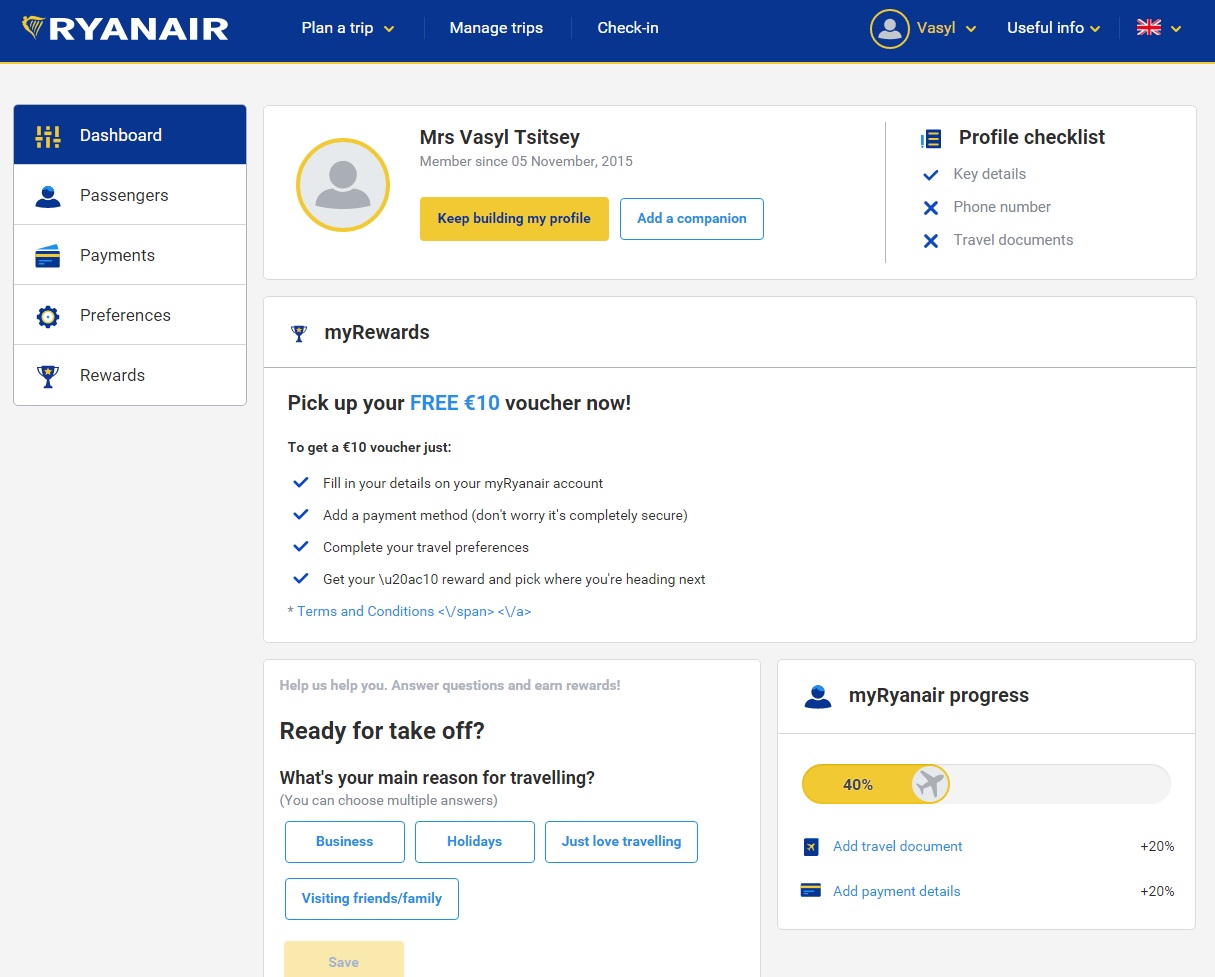Click the Add travel document link
Image resolution: width=1215 pixels, height=977 pixels.
(x=898, y=847)
